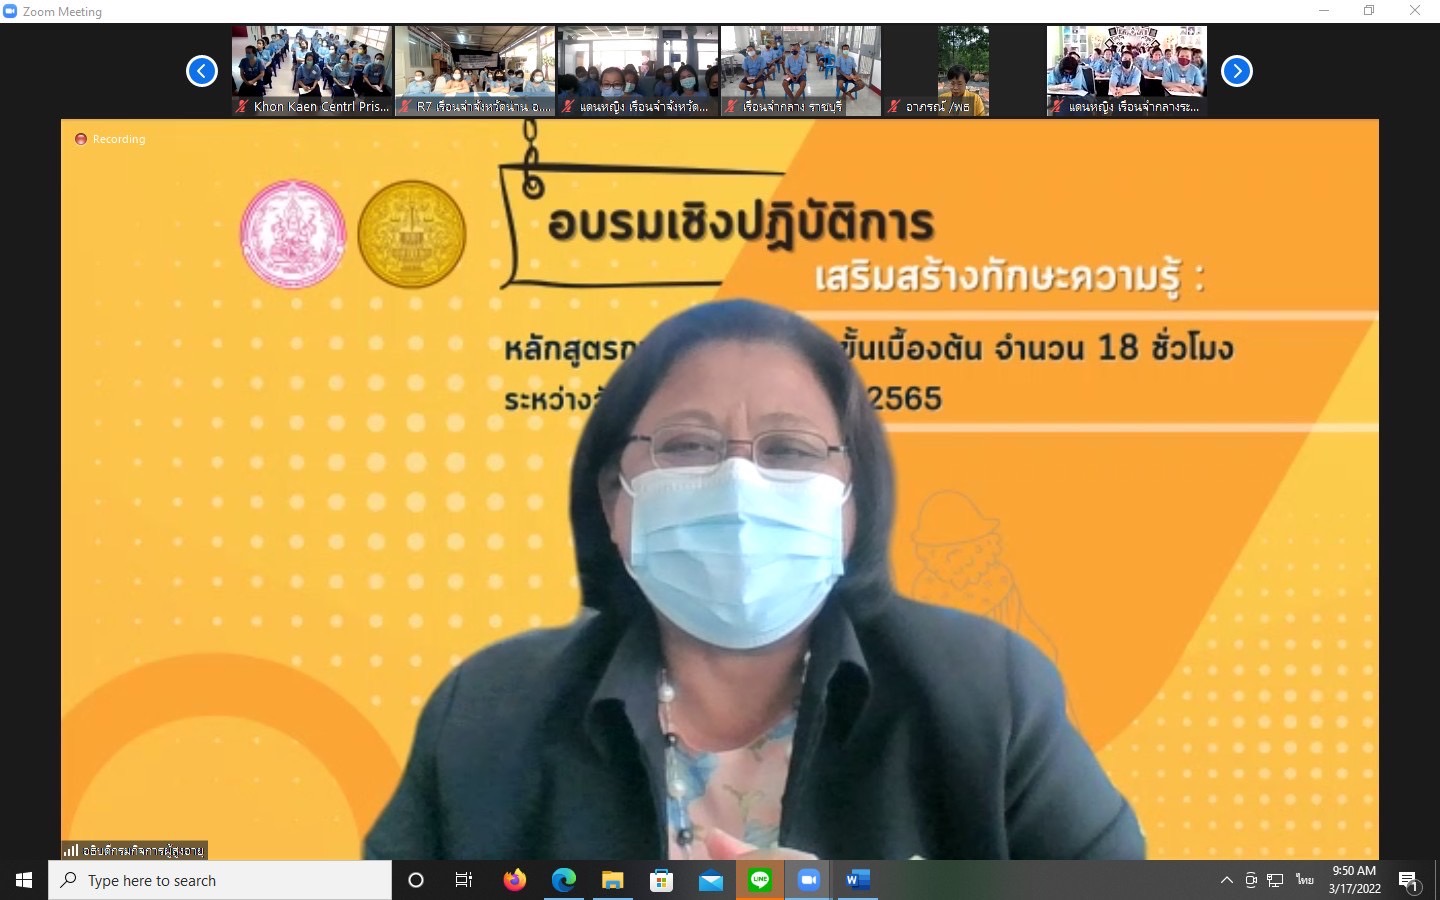Select the R7 participant video thumbnail
Viewport: 1440px width, 900px height.
[x=475, y=71]
